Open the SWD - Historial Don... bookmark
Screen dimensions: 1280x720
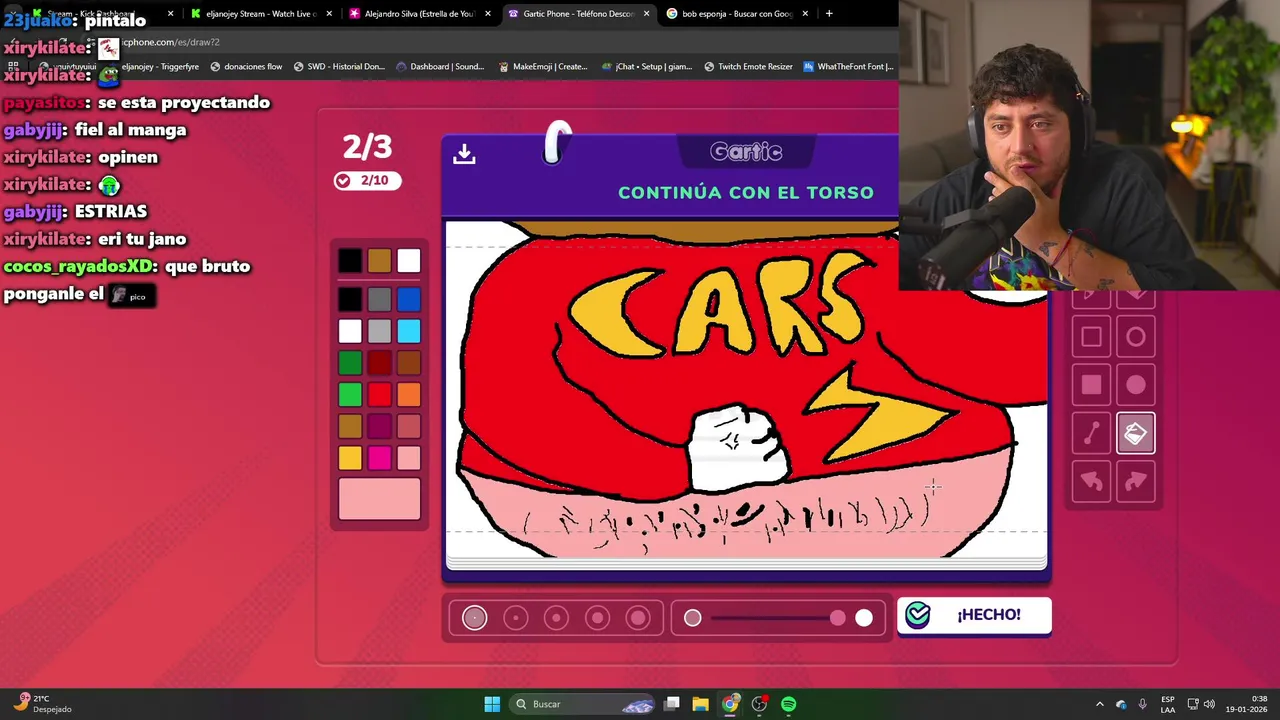(x=339, y=67)
